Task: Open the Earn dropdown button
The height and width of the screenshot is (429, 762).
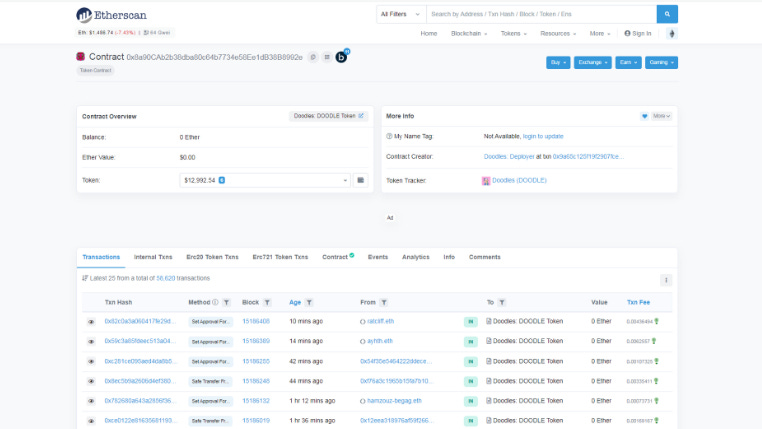Action: click(x=628, y=63)
